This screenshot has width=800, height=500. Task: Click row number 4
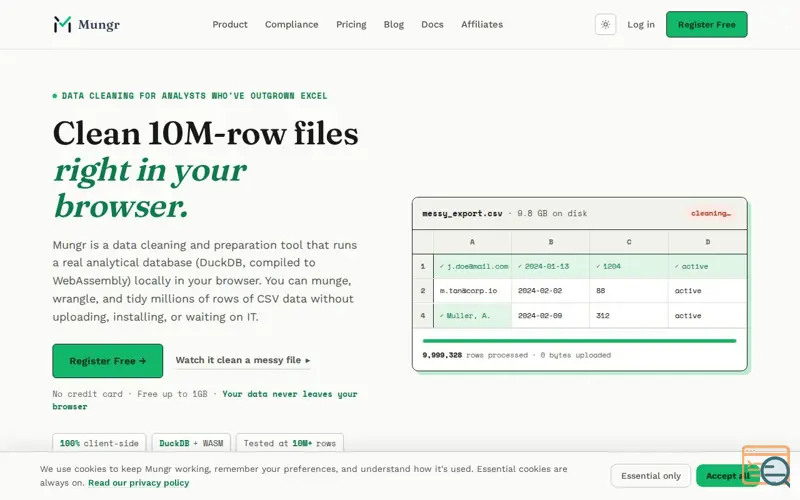(x=423, y=316)
